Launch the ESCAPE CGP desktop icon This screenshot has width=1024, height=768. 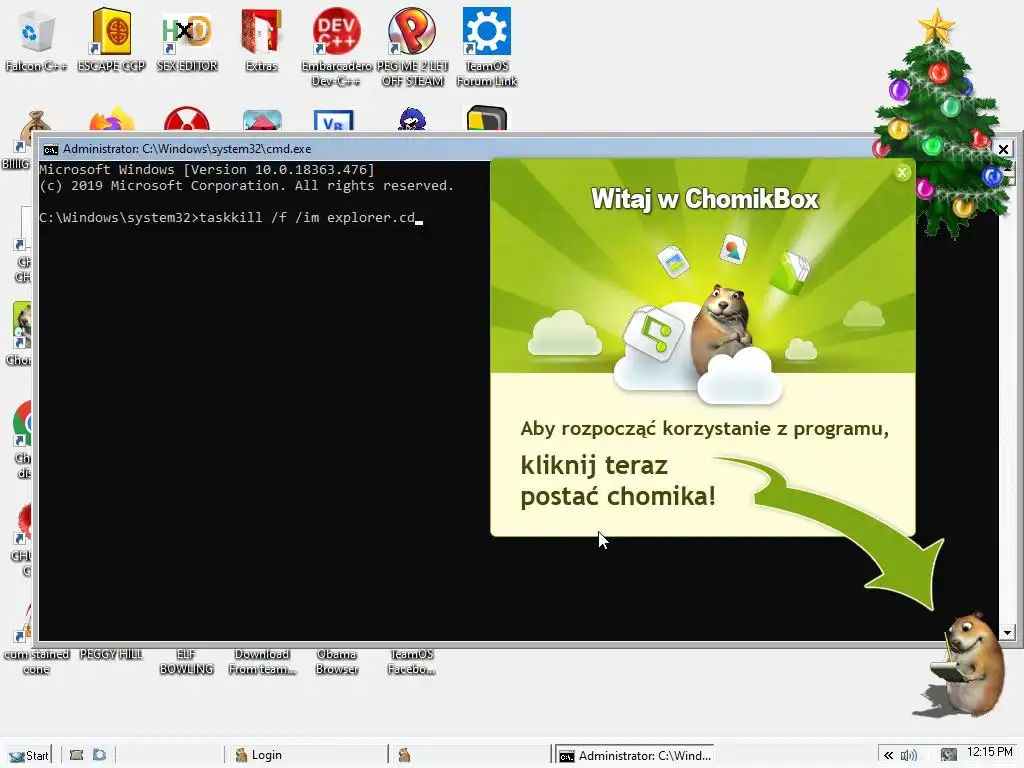(111, 39)
